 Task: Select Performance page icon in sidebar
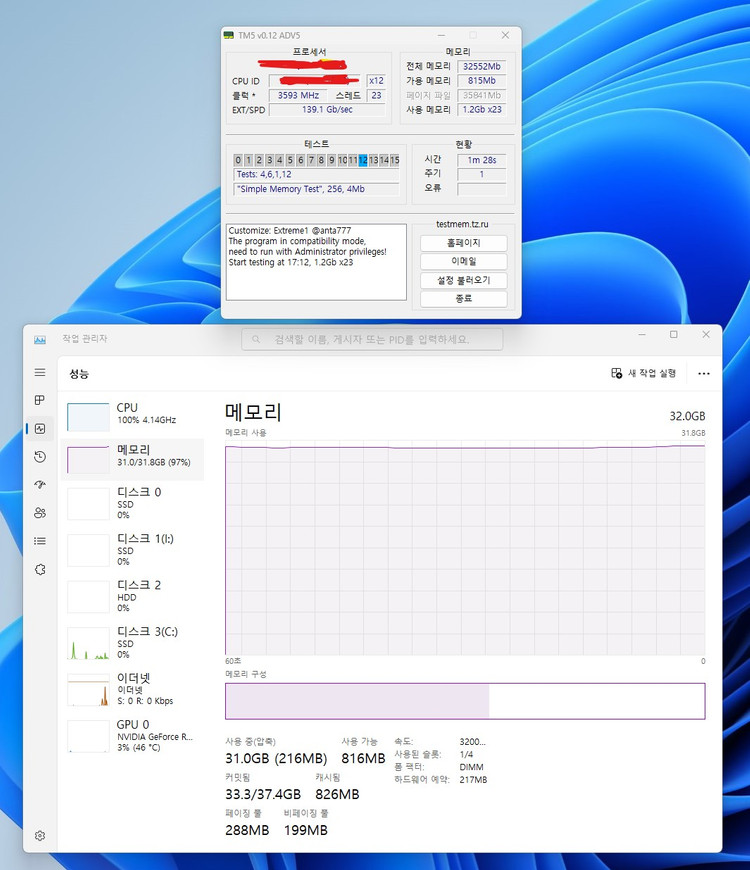point(40,428)
